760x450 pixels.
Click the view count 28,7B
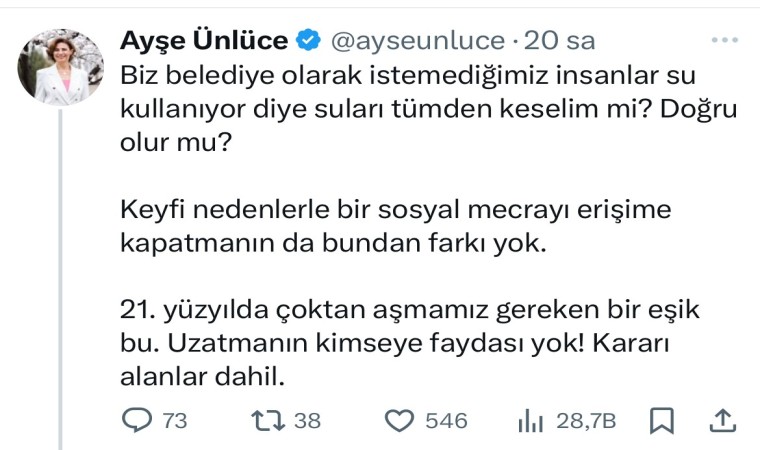(x=584, y=421)
